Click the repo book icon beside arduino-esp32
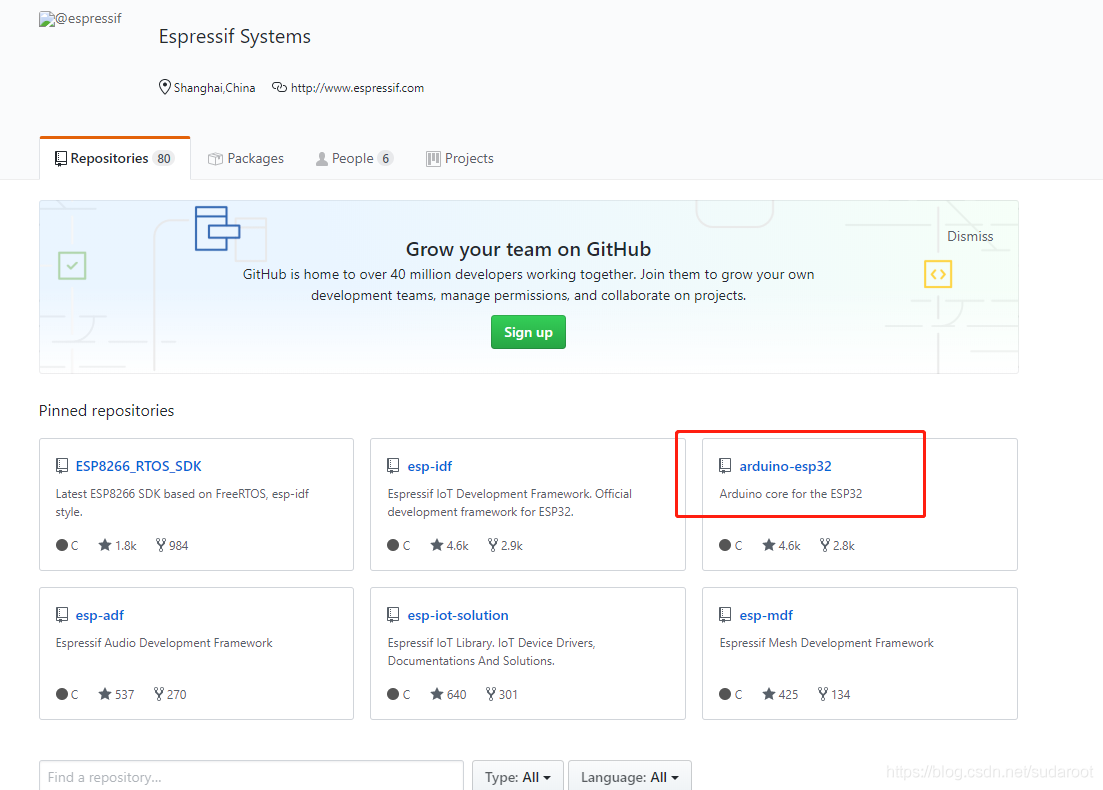The image size is (1103, 790). pos(725,466)
